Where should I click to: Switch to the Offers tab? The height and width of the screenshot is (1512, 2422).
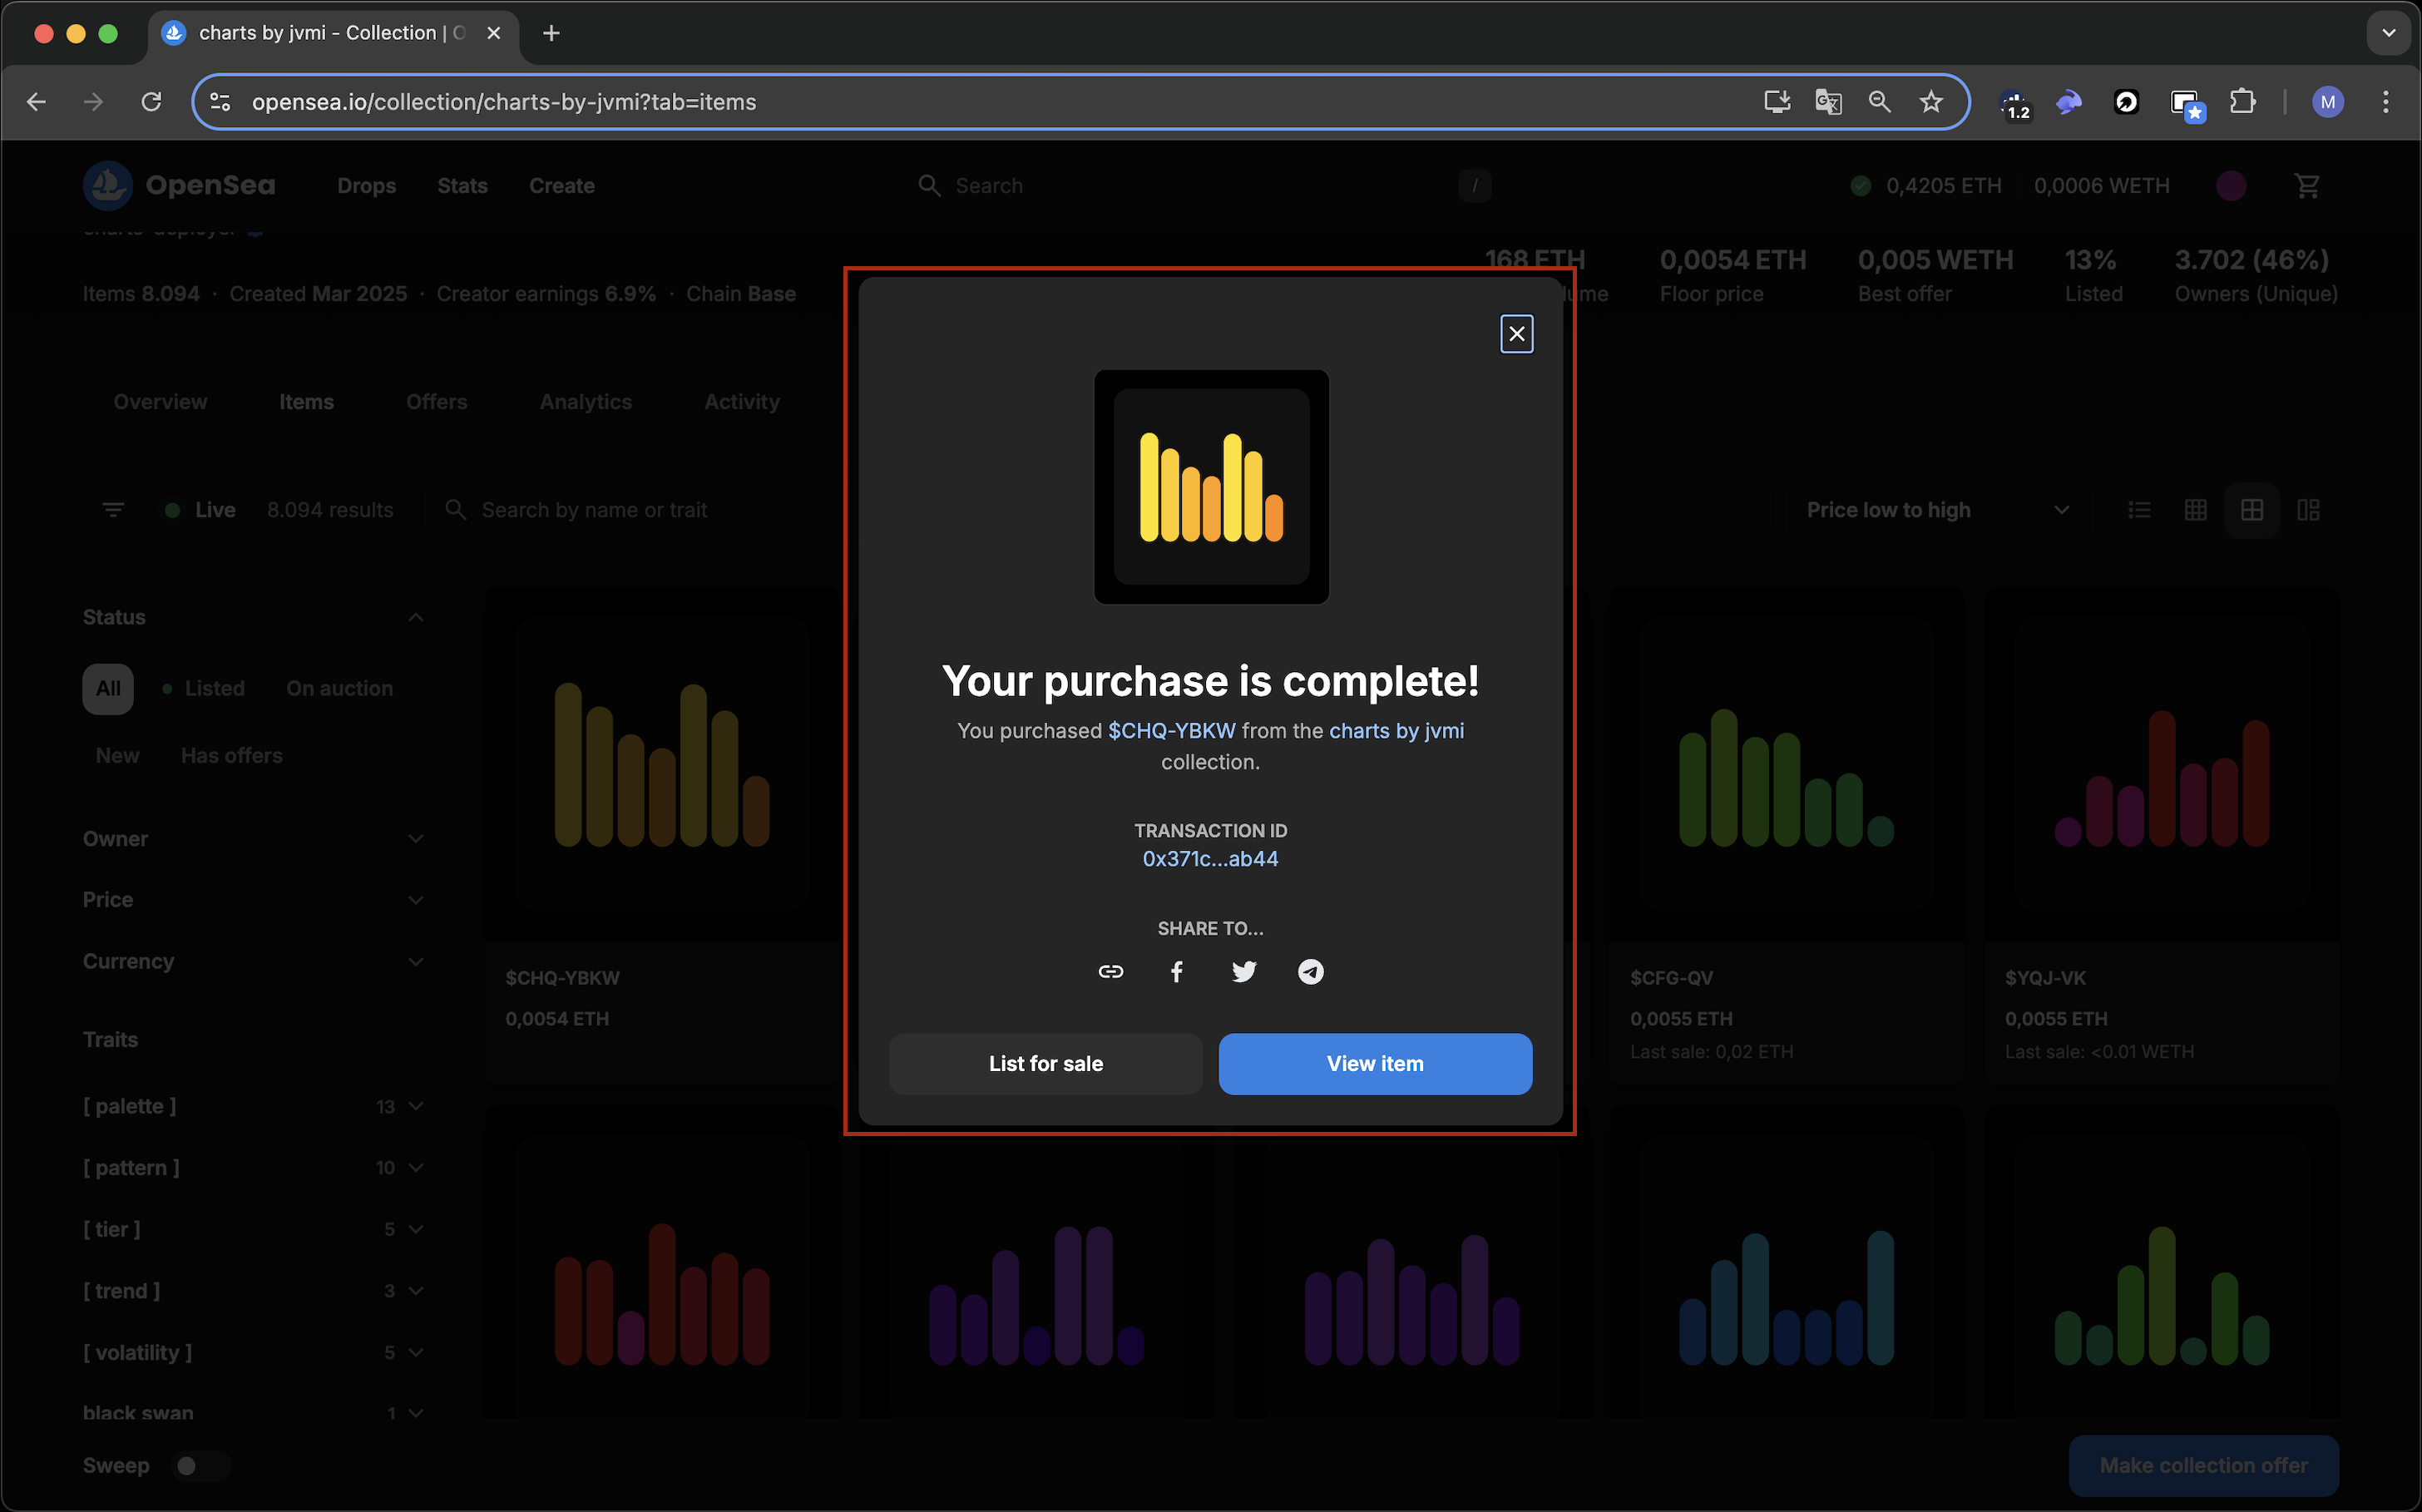pyautogui.click(x=436, y=402)
